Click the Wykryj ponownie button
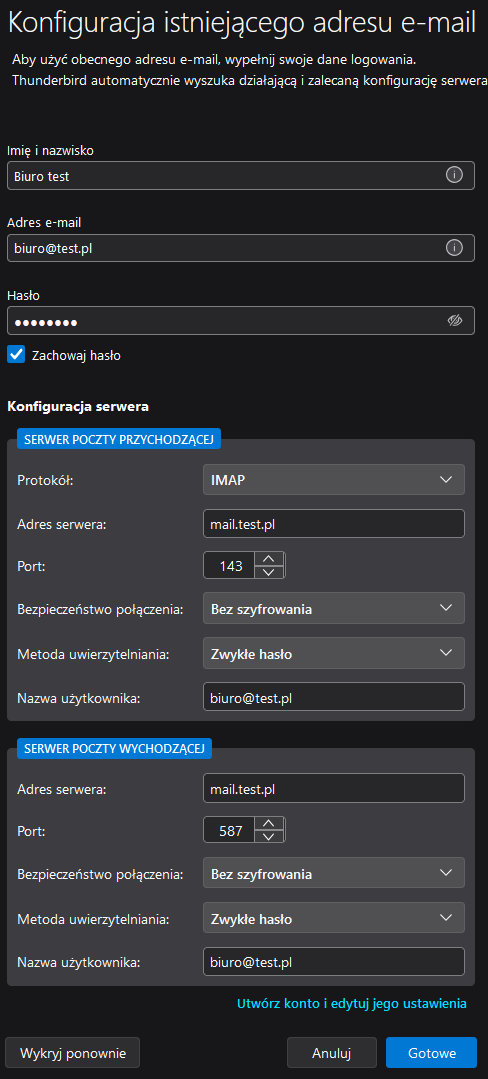Screen dimensions: 488x1079 (73, 1053)
